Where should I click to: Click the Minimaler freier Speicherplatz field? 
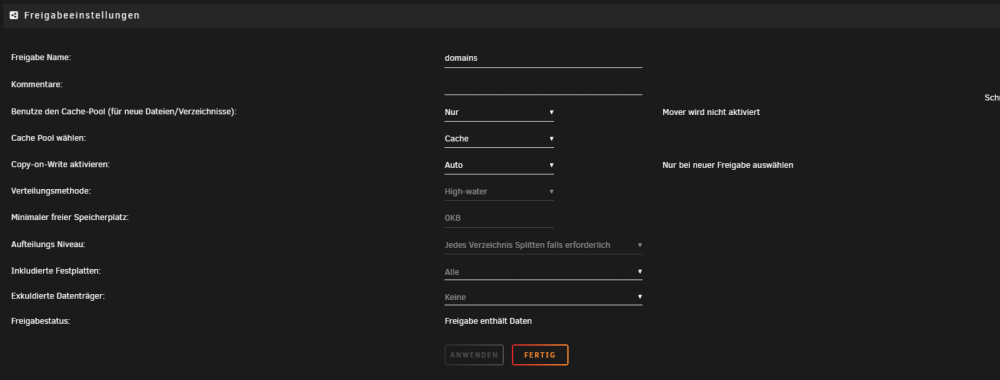tap(499, 218)
